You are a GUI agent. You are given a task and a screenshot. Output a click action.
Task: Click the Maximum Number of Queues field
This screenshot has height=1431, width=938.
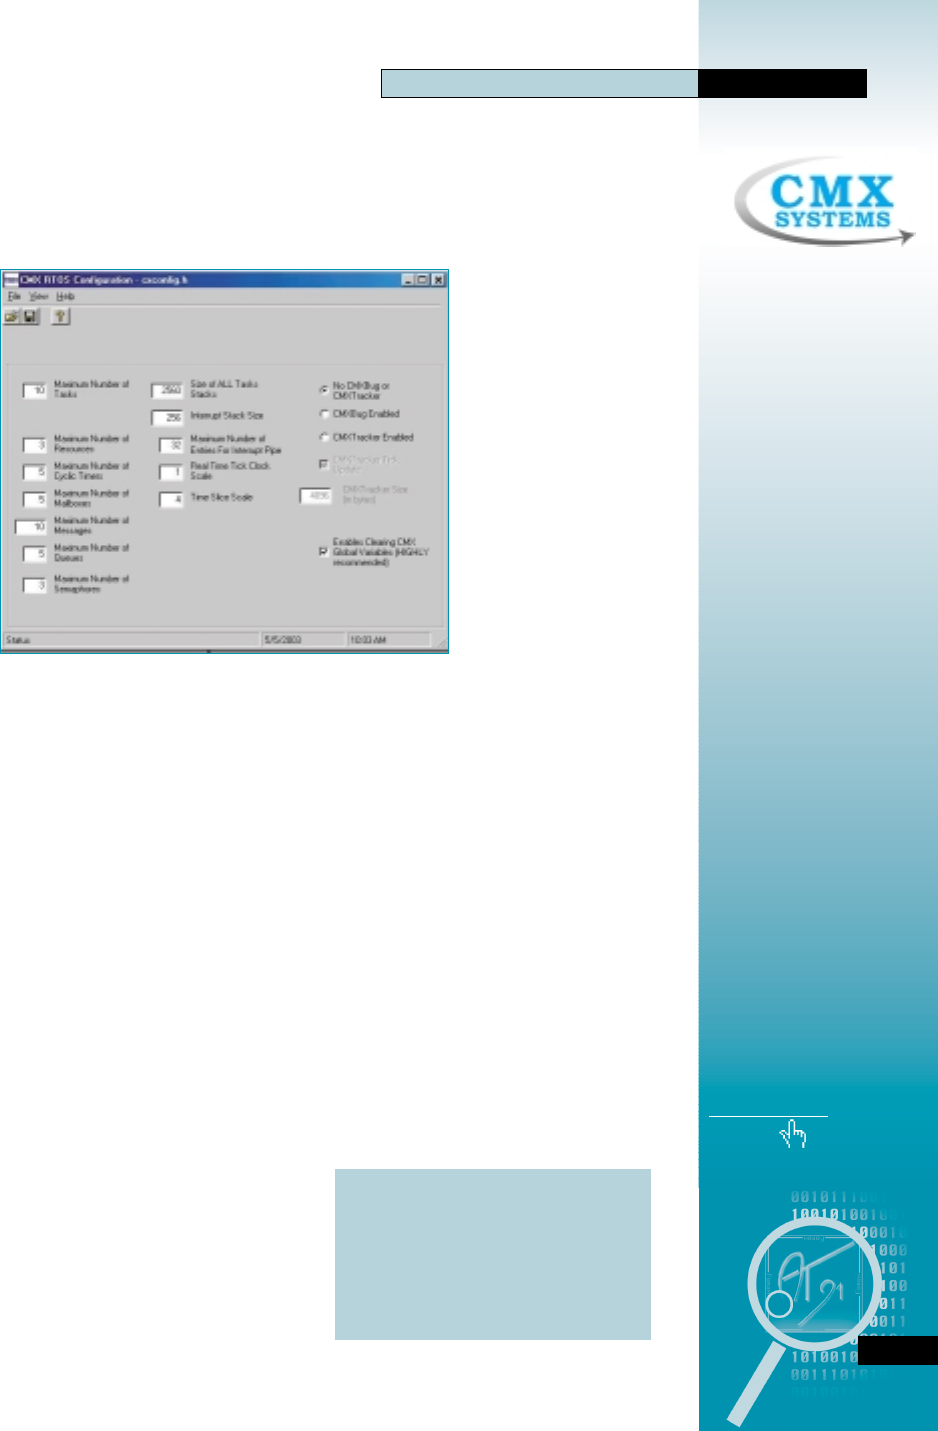point(35,553)
